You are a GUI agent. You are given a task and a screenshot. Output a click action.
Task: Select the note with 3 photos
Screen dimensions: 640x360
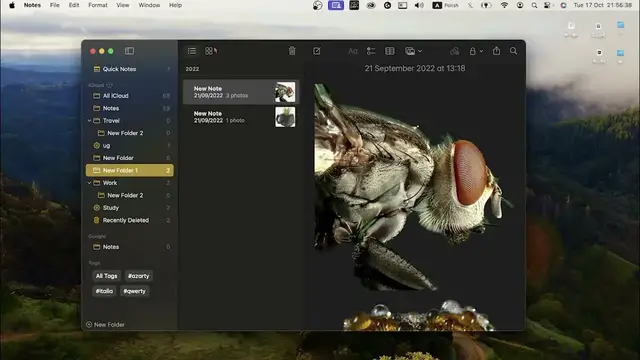pyautogui.click(x=241, y=92)
